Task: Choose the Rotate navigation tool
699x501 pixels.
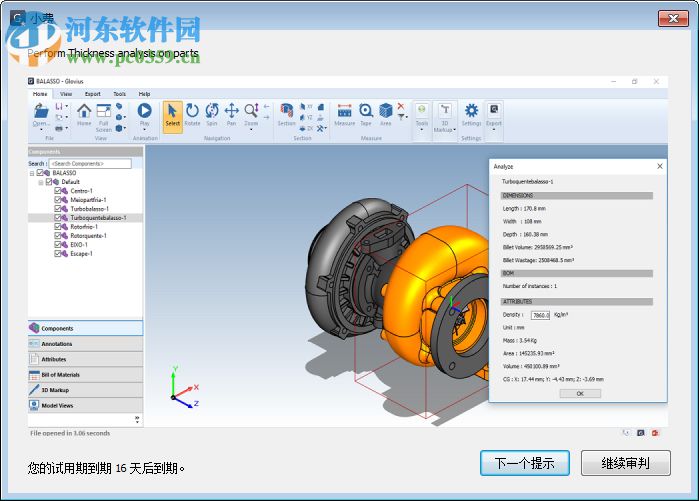Action: tap(193, 115)
